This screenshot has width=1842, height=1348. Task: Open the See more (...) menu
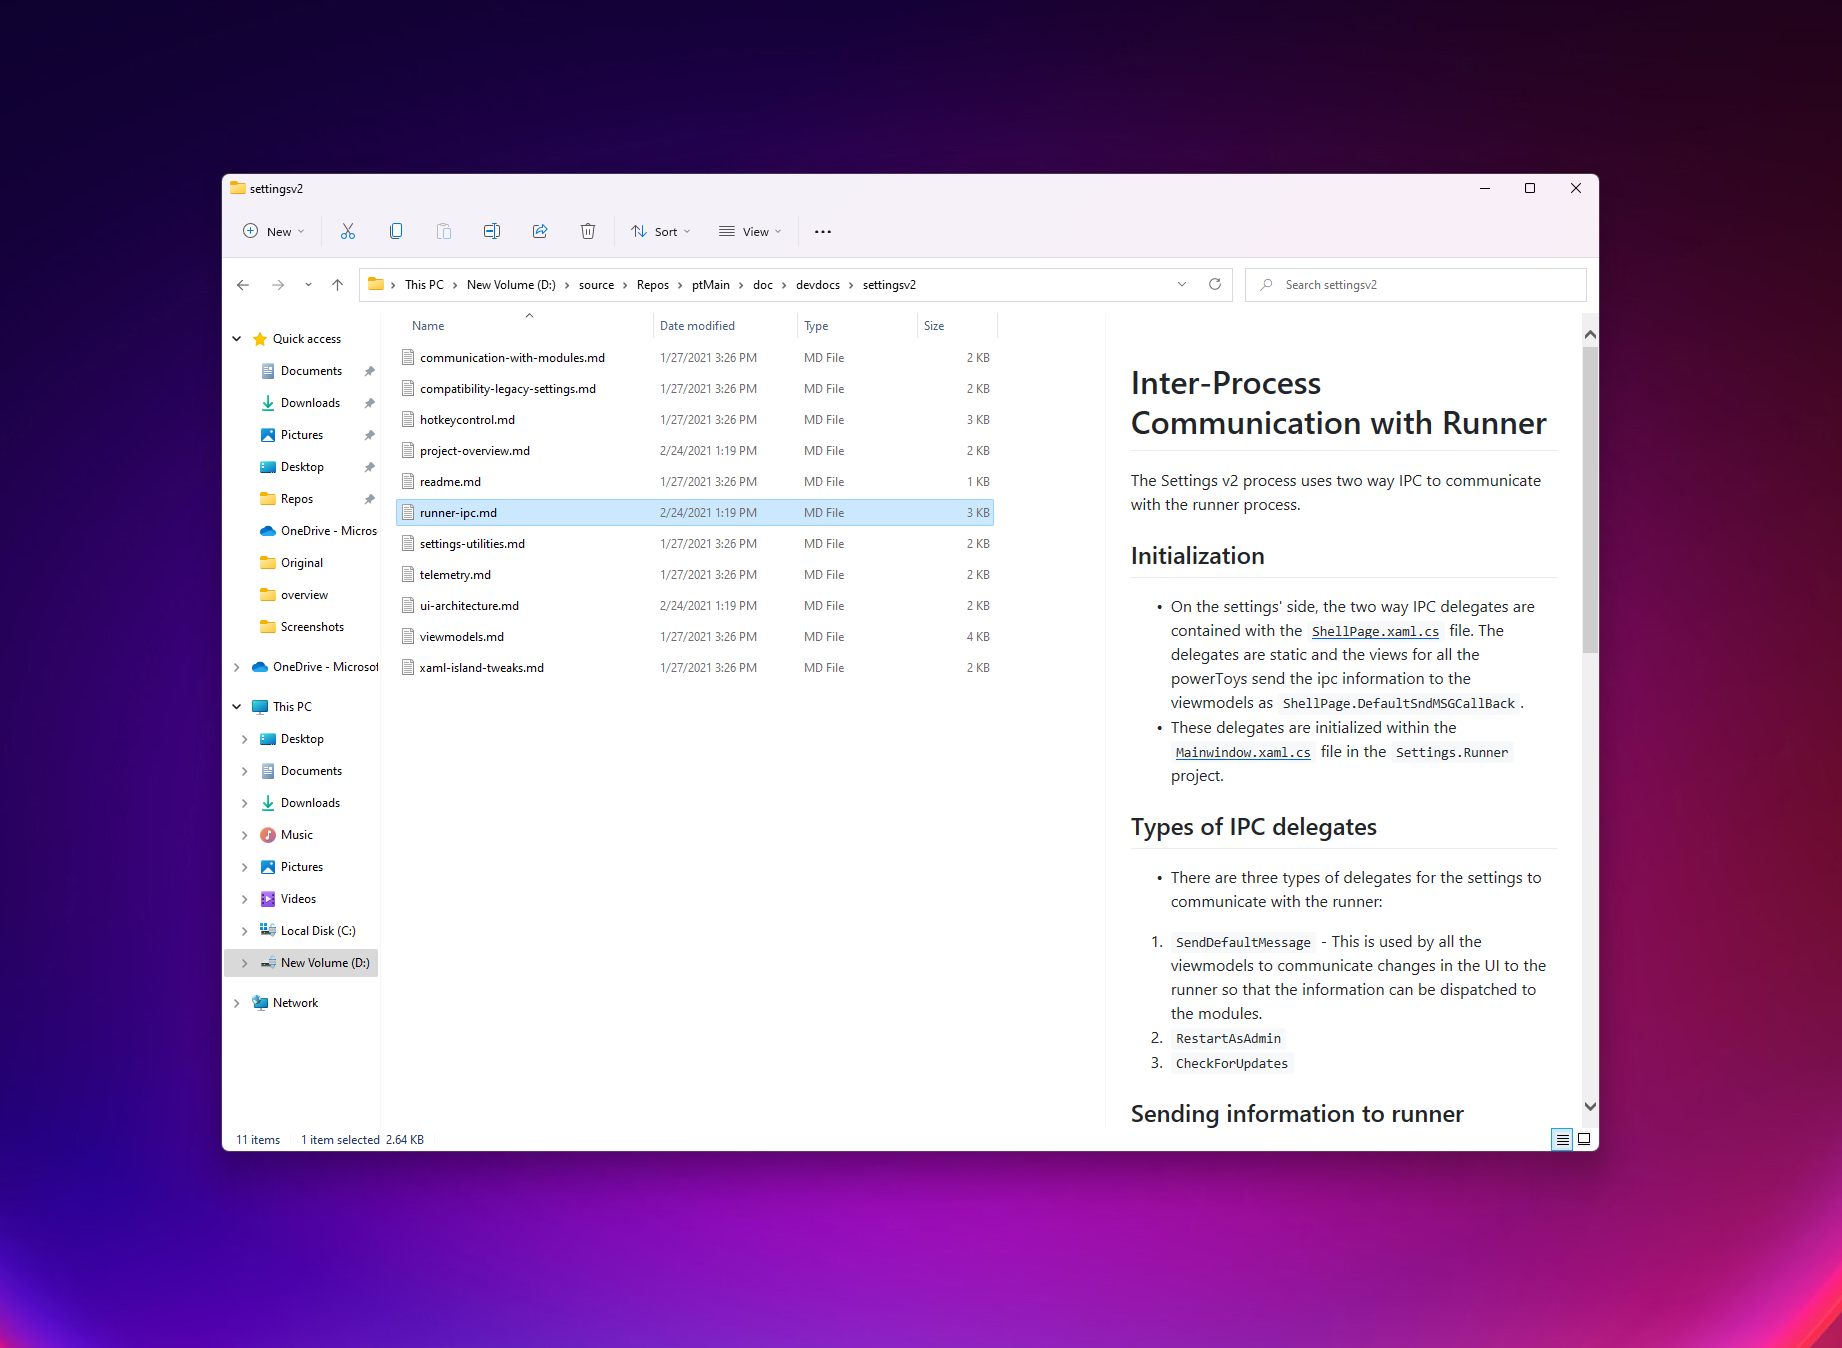coord(823,231)
